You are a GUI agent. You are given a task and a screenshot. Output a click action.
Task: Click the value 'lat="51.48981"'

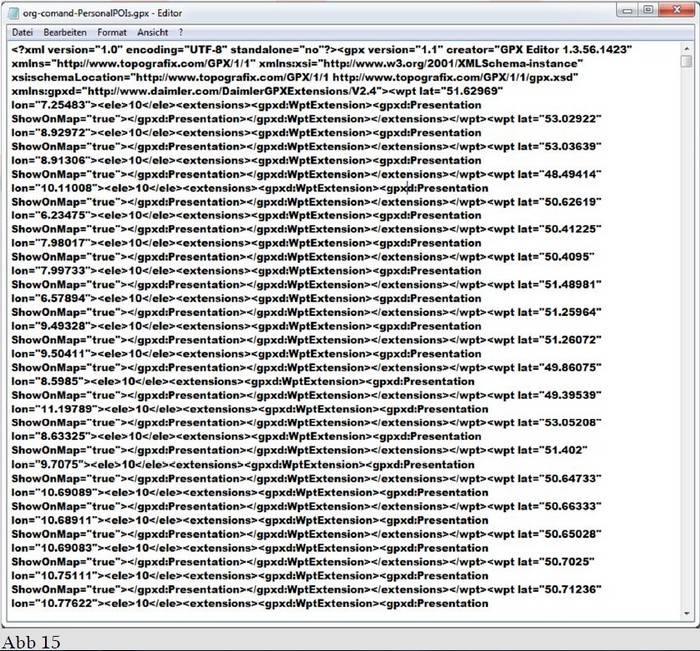click(559, 284)
